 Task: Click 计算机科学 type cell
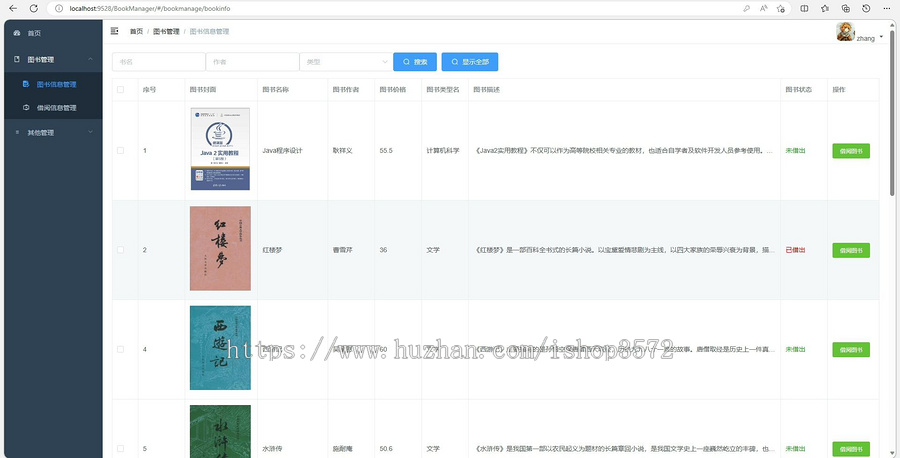443,150
